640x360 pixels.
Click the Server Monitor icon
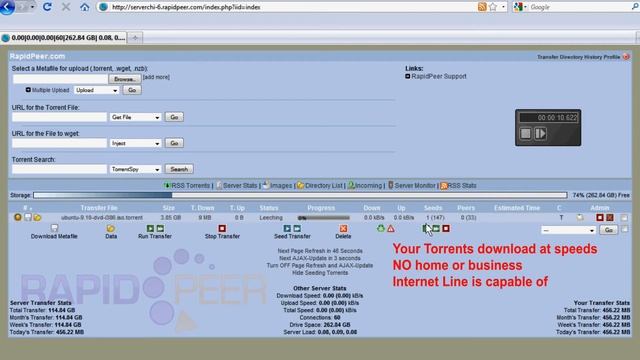(391, 185)
